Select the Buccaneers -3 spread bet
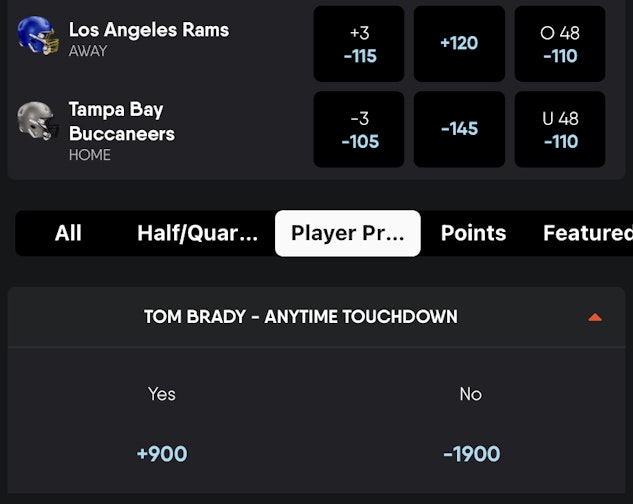Image resolution: width=633 pixels, height=504 pixels. [359, 130]
